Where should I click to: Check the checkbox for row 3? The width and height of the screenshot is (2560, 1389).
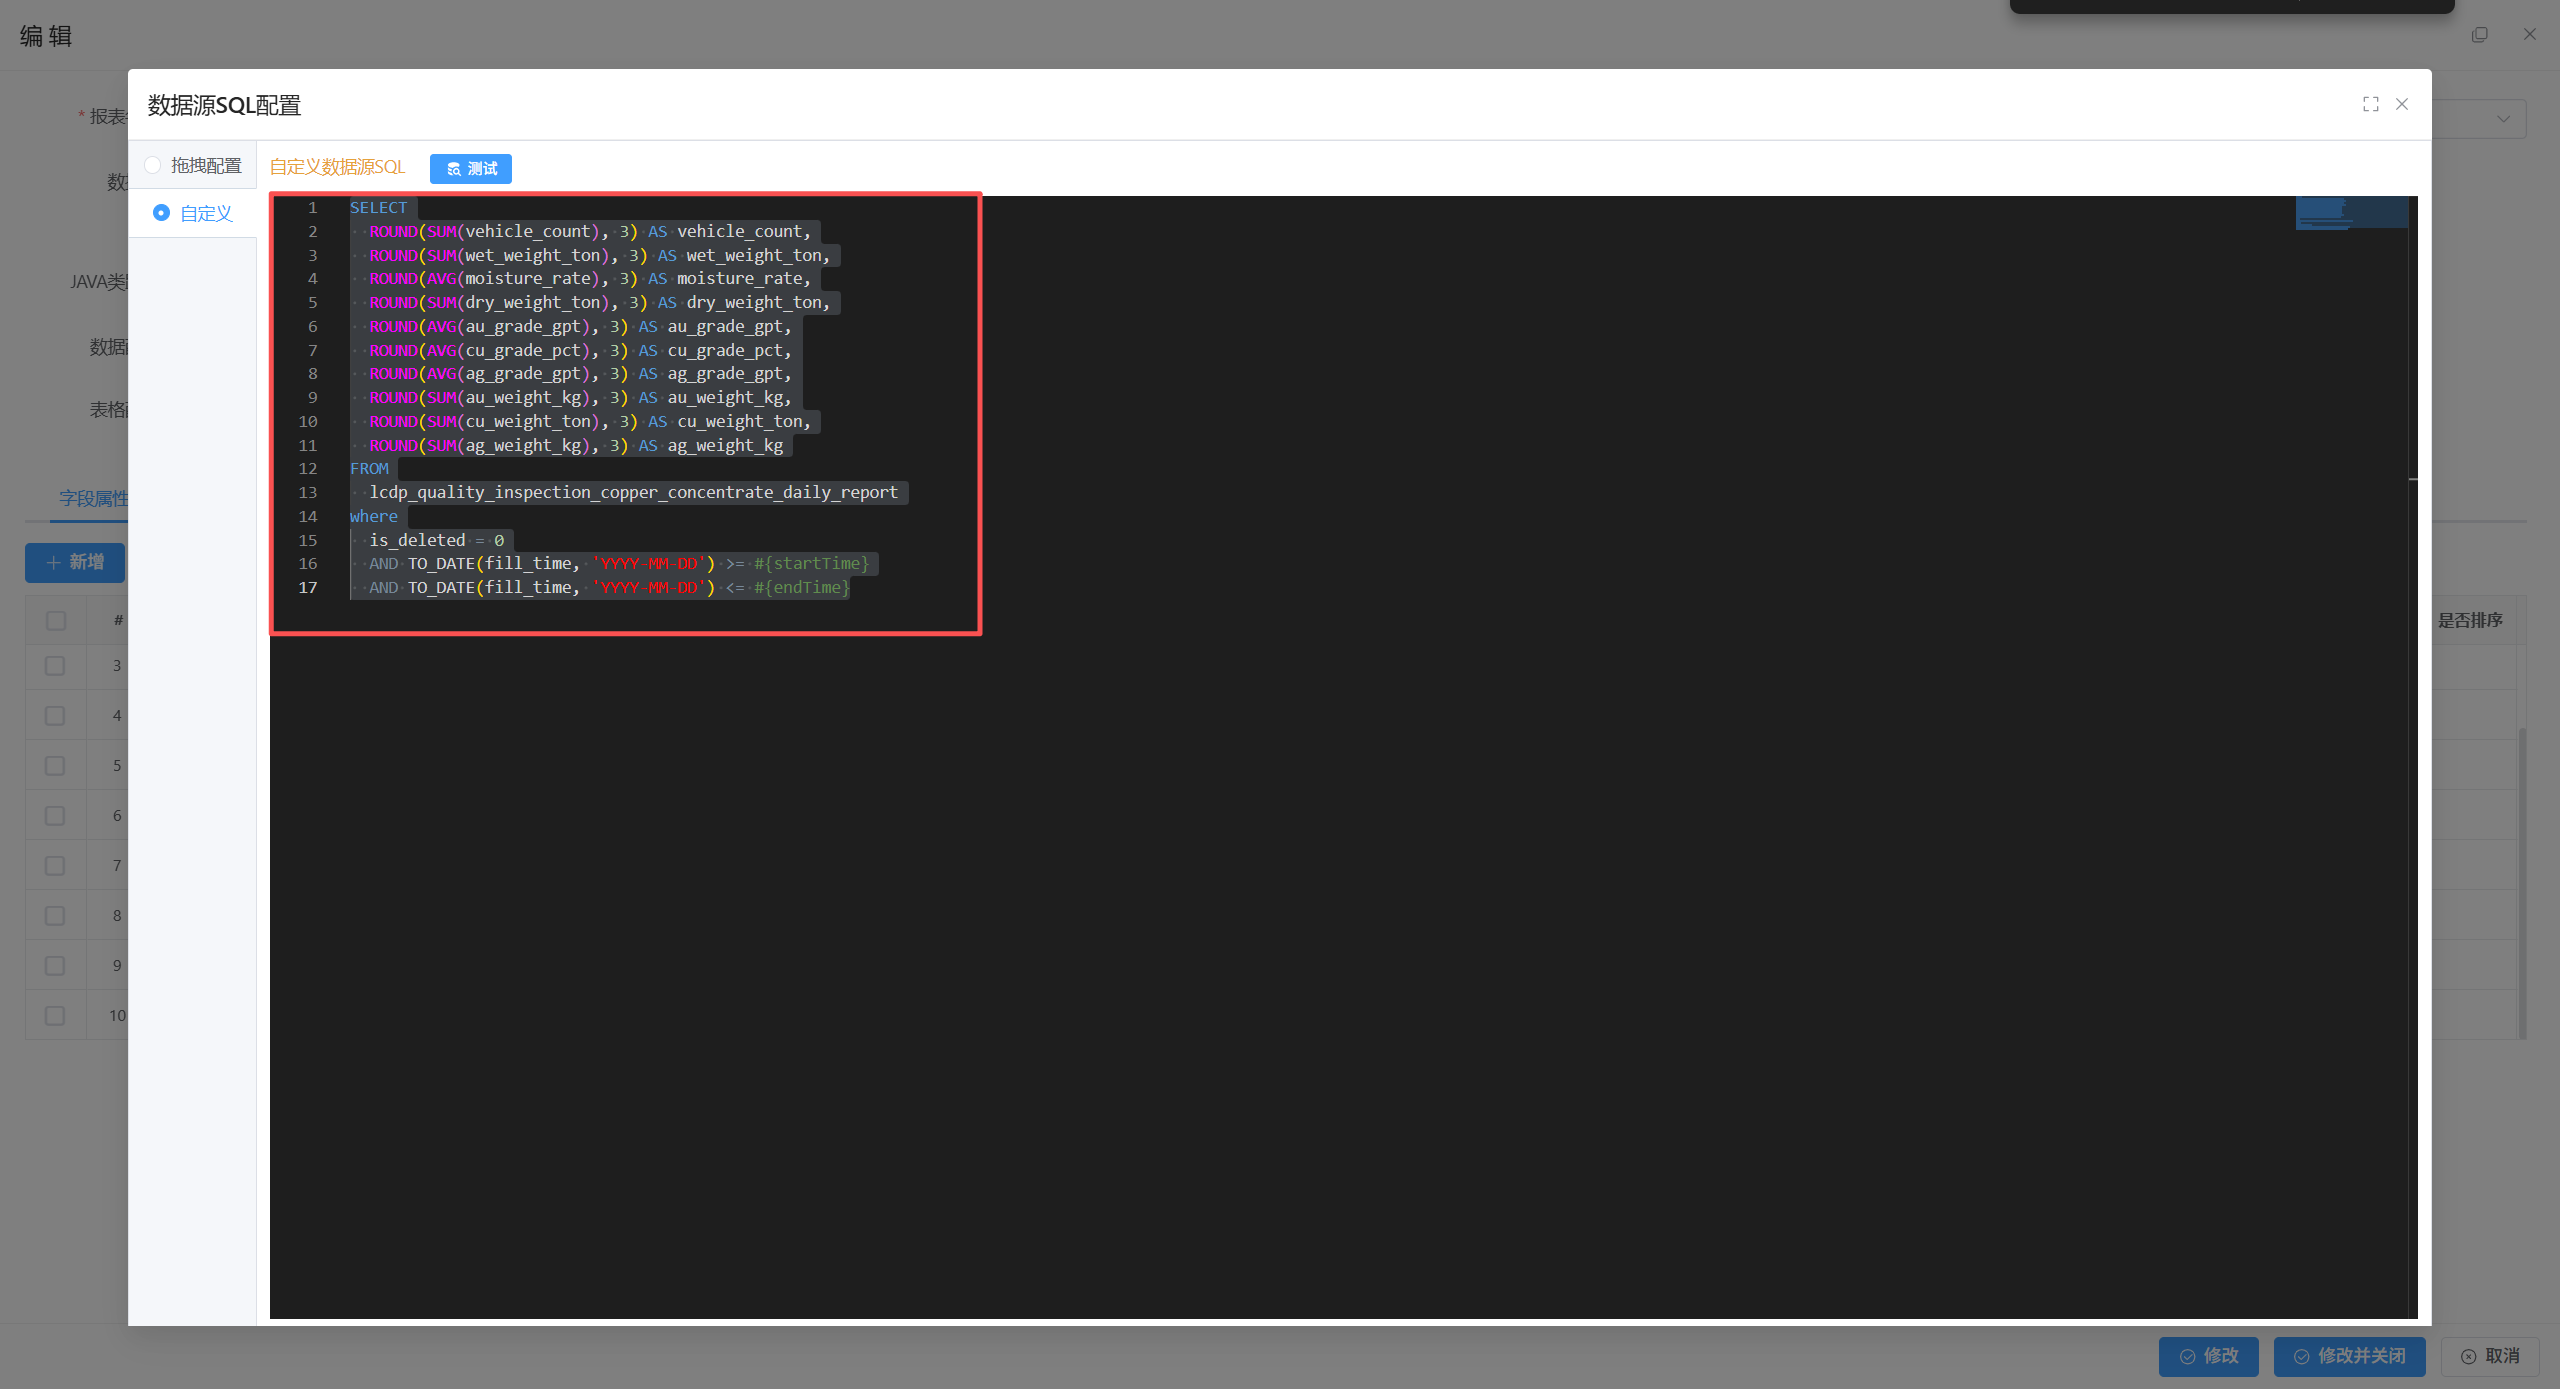[55, 666]
